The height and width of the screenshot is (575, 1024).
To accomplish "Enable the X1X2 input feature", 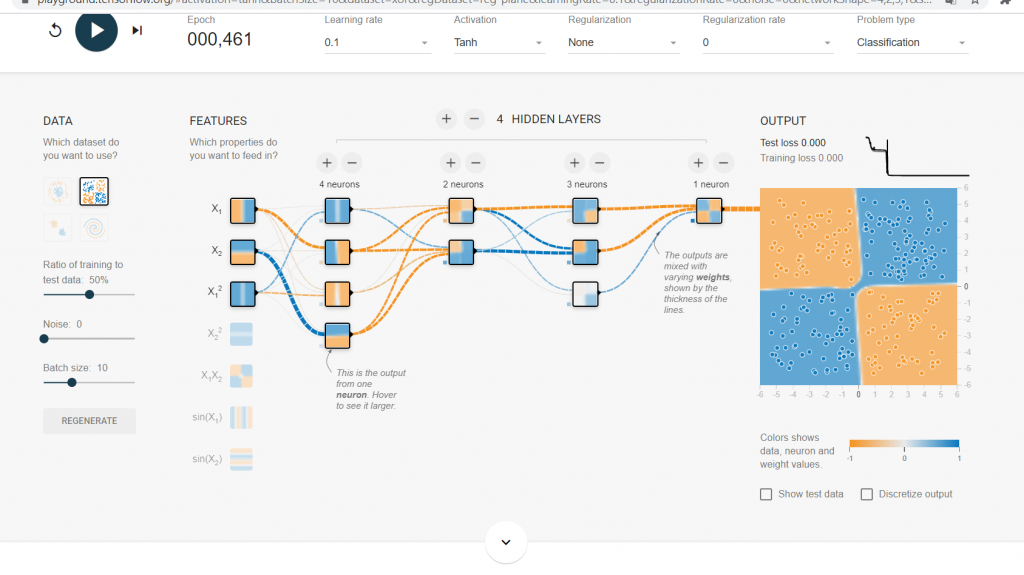I will tap(241, 376).
